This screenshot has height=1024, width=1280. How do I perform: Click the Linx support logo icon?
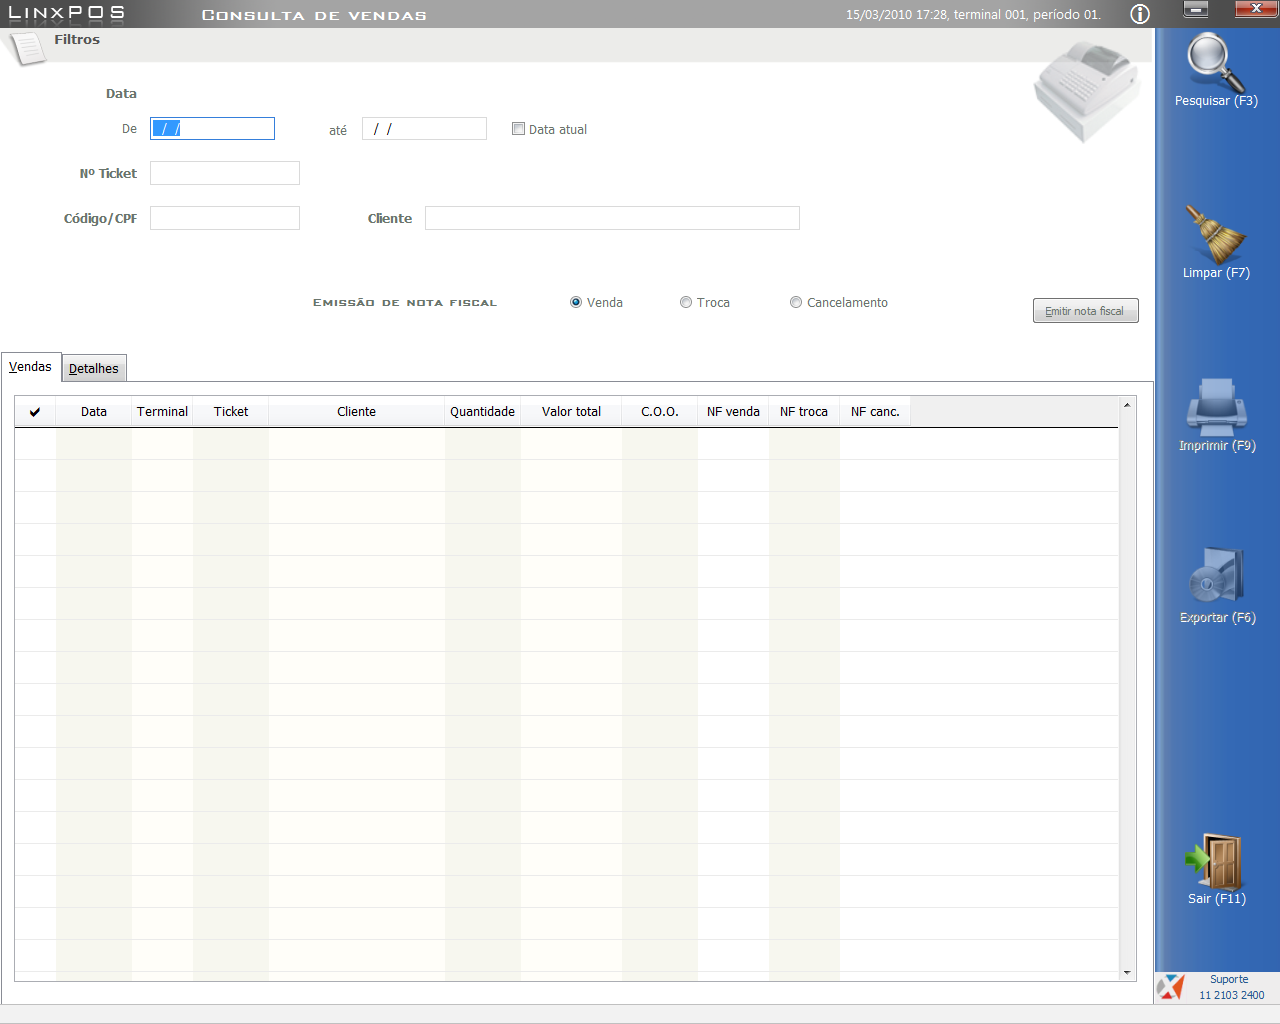click(1171, 987)
